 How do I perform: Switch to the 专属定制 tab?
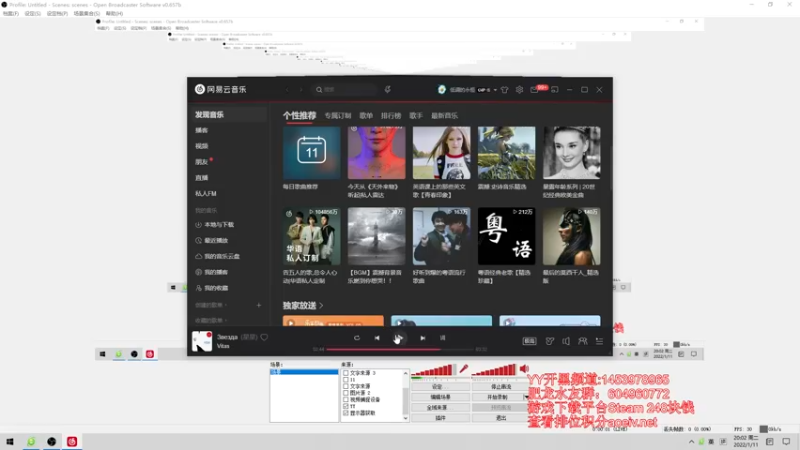338,116
